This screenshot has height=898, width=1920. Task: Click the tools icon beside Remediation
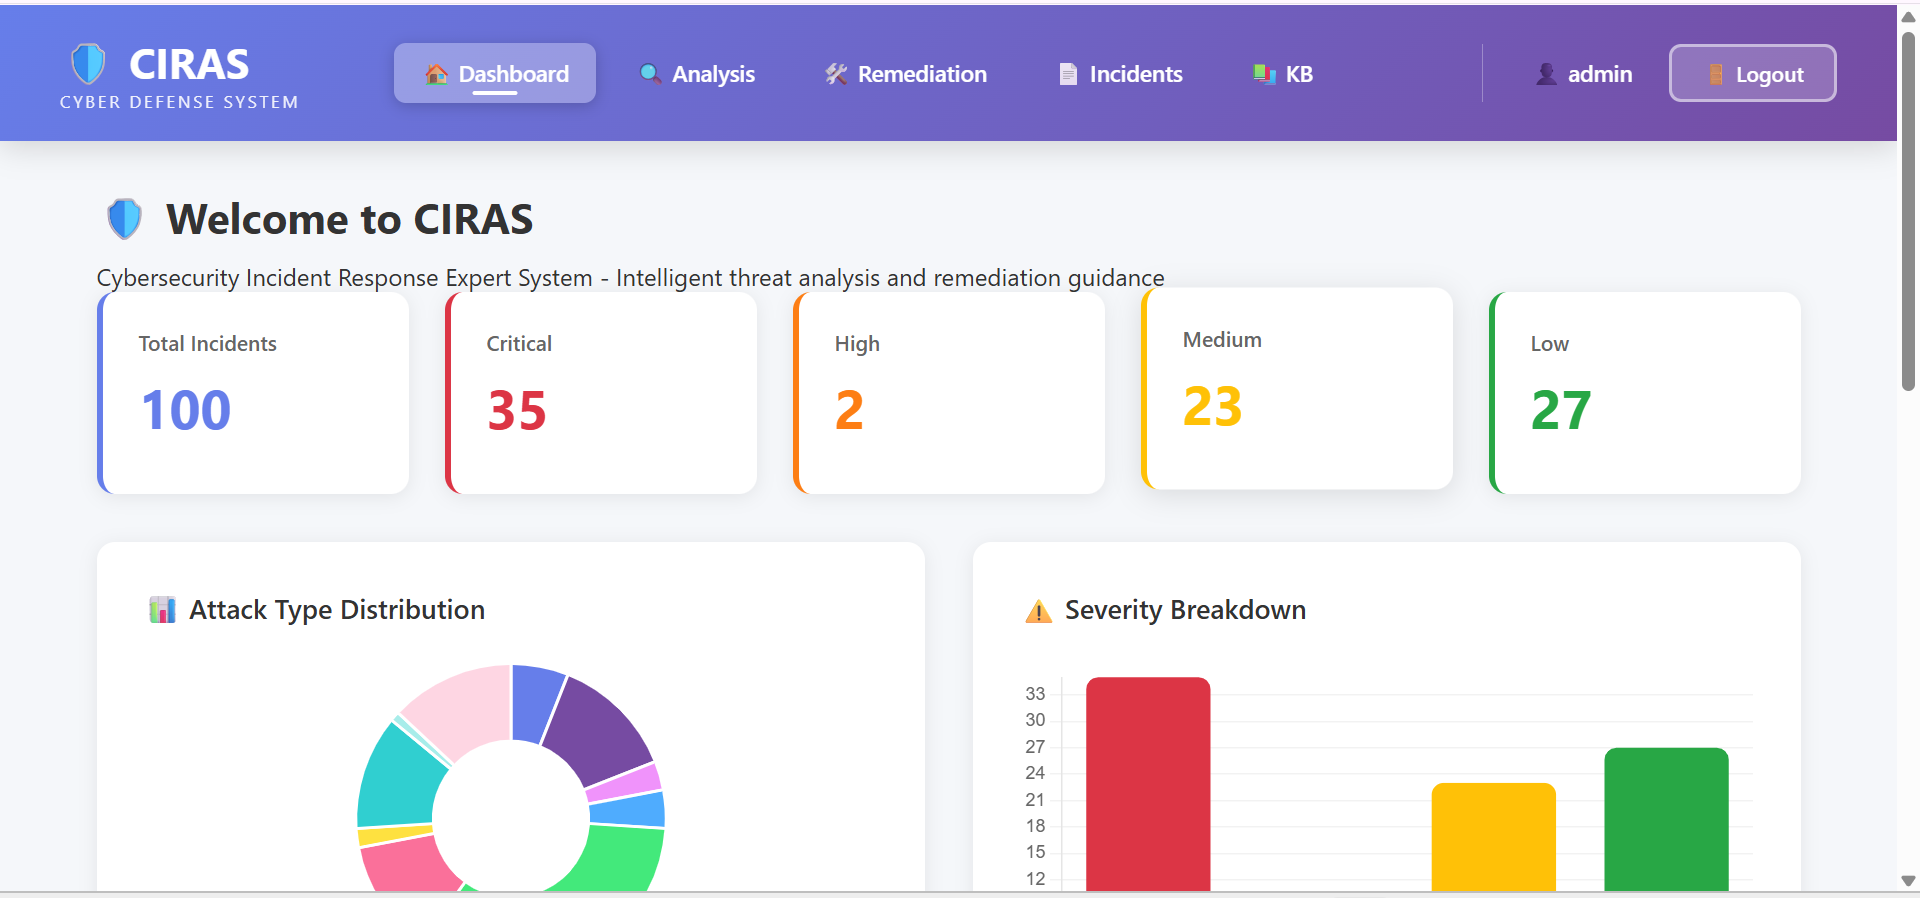coord(836,74)
